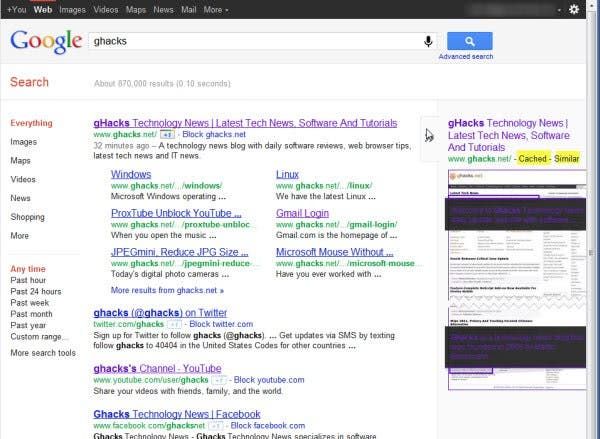Open ProxTube Unblock YouTube sitelink
This screenshot has height=439, width=600.
click(176, 213)
